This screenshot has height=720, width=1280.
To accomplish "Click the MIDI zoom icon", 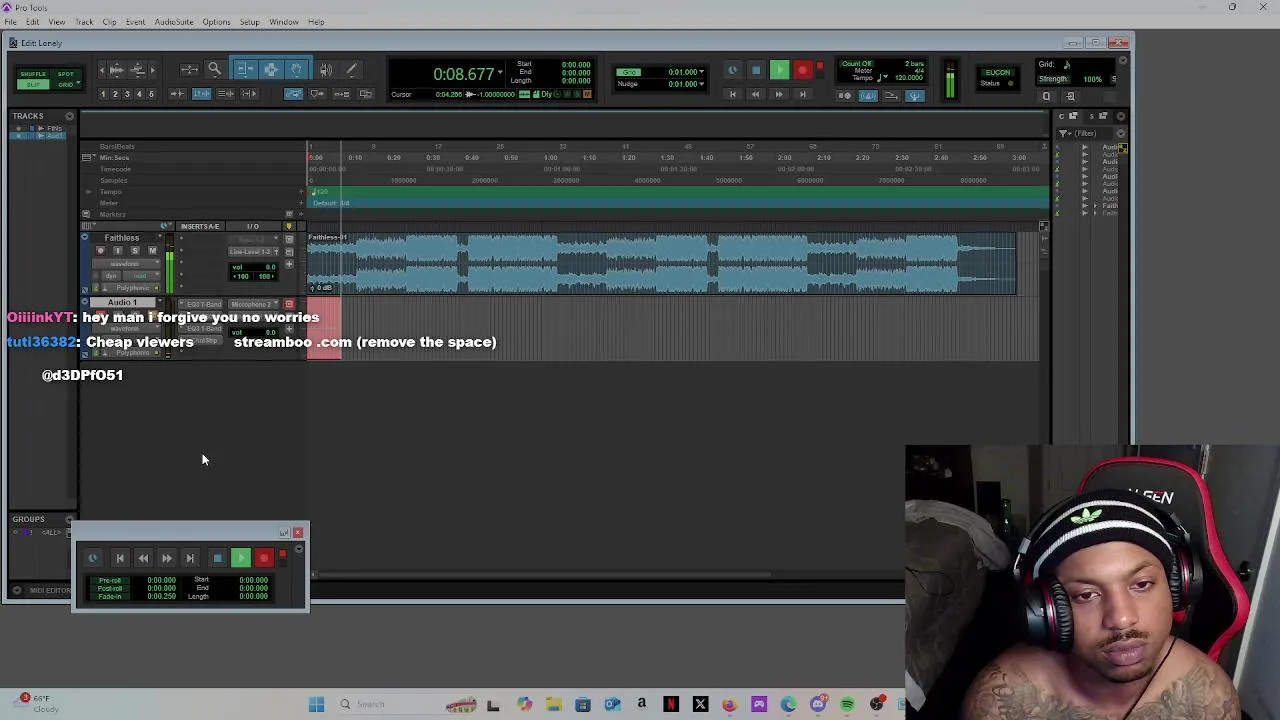I will (x=137, y=70).
